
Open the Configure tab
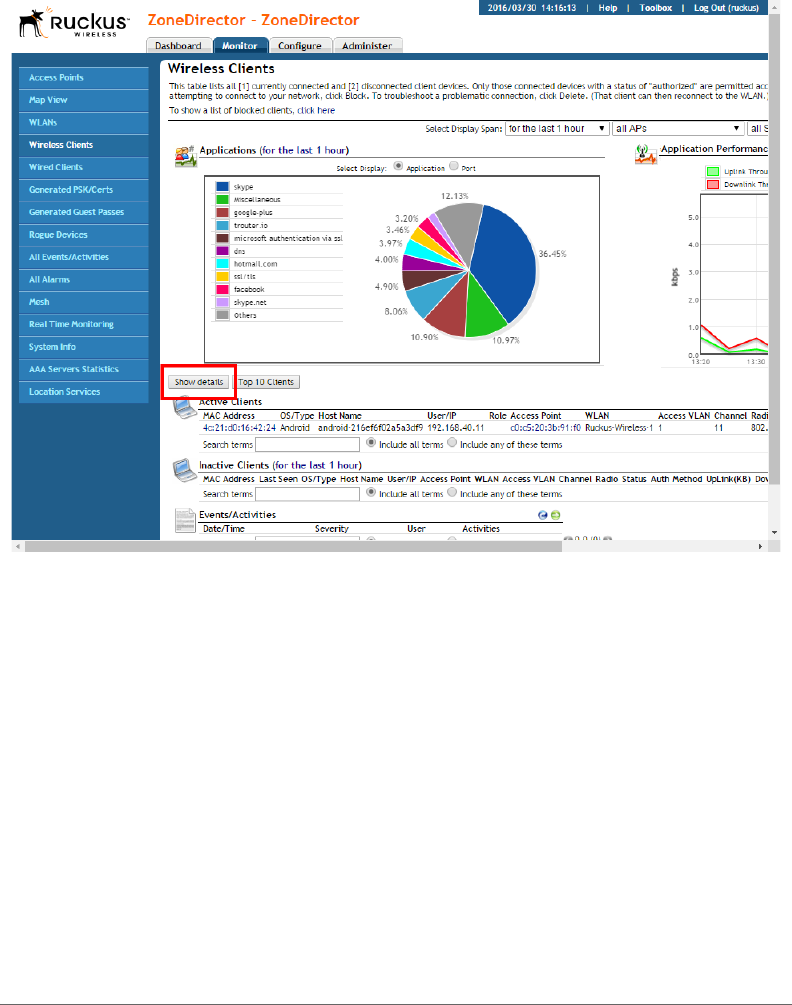click(x=300, y=46)
